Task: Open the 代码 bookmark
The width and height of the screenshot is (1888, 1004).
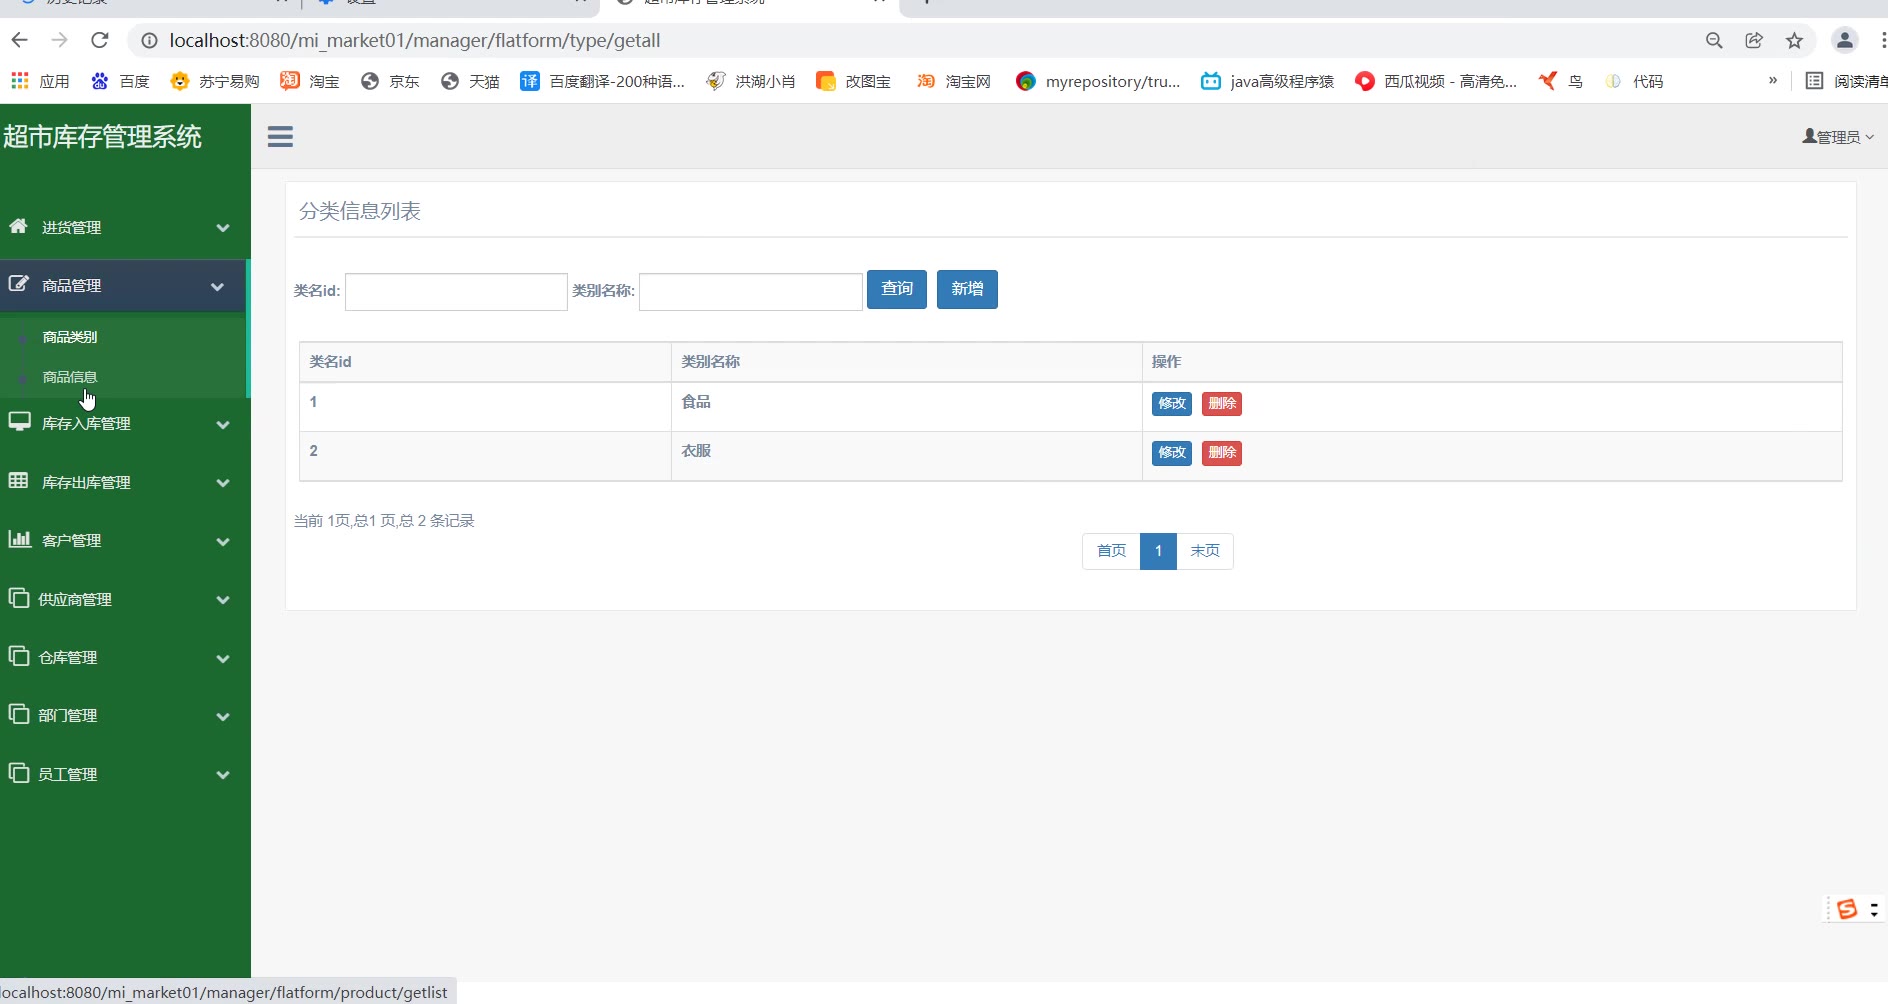Action: click(1634, 81)
